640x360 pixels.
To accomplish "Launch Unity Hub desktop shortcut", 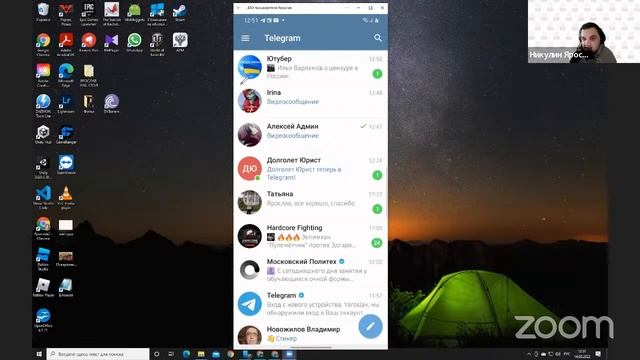I will click(x=43, y=135).
